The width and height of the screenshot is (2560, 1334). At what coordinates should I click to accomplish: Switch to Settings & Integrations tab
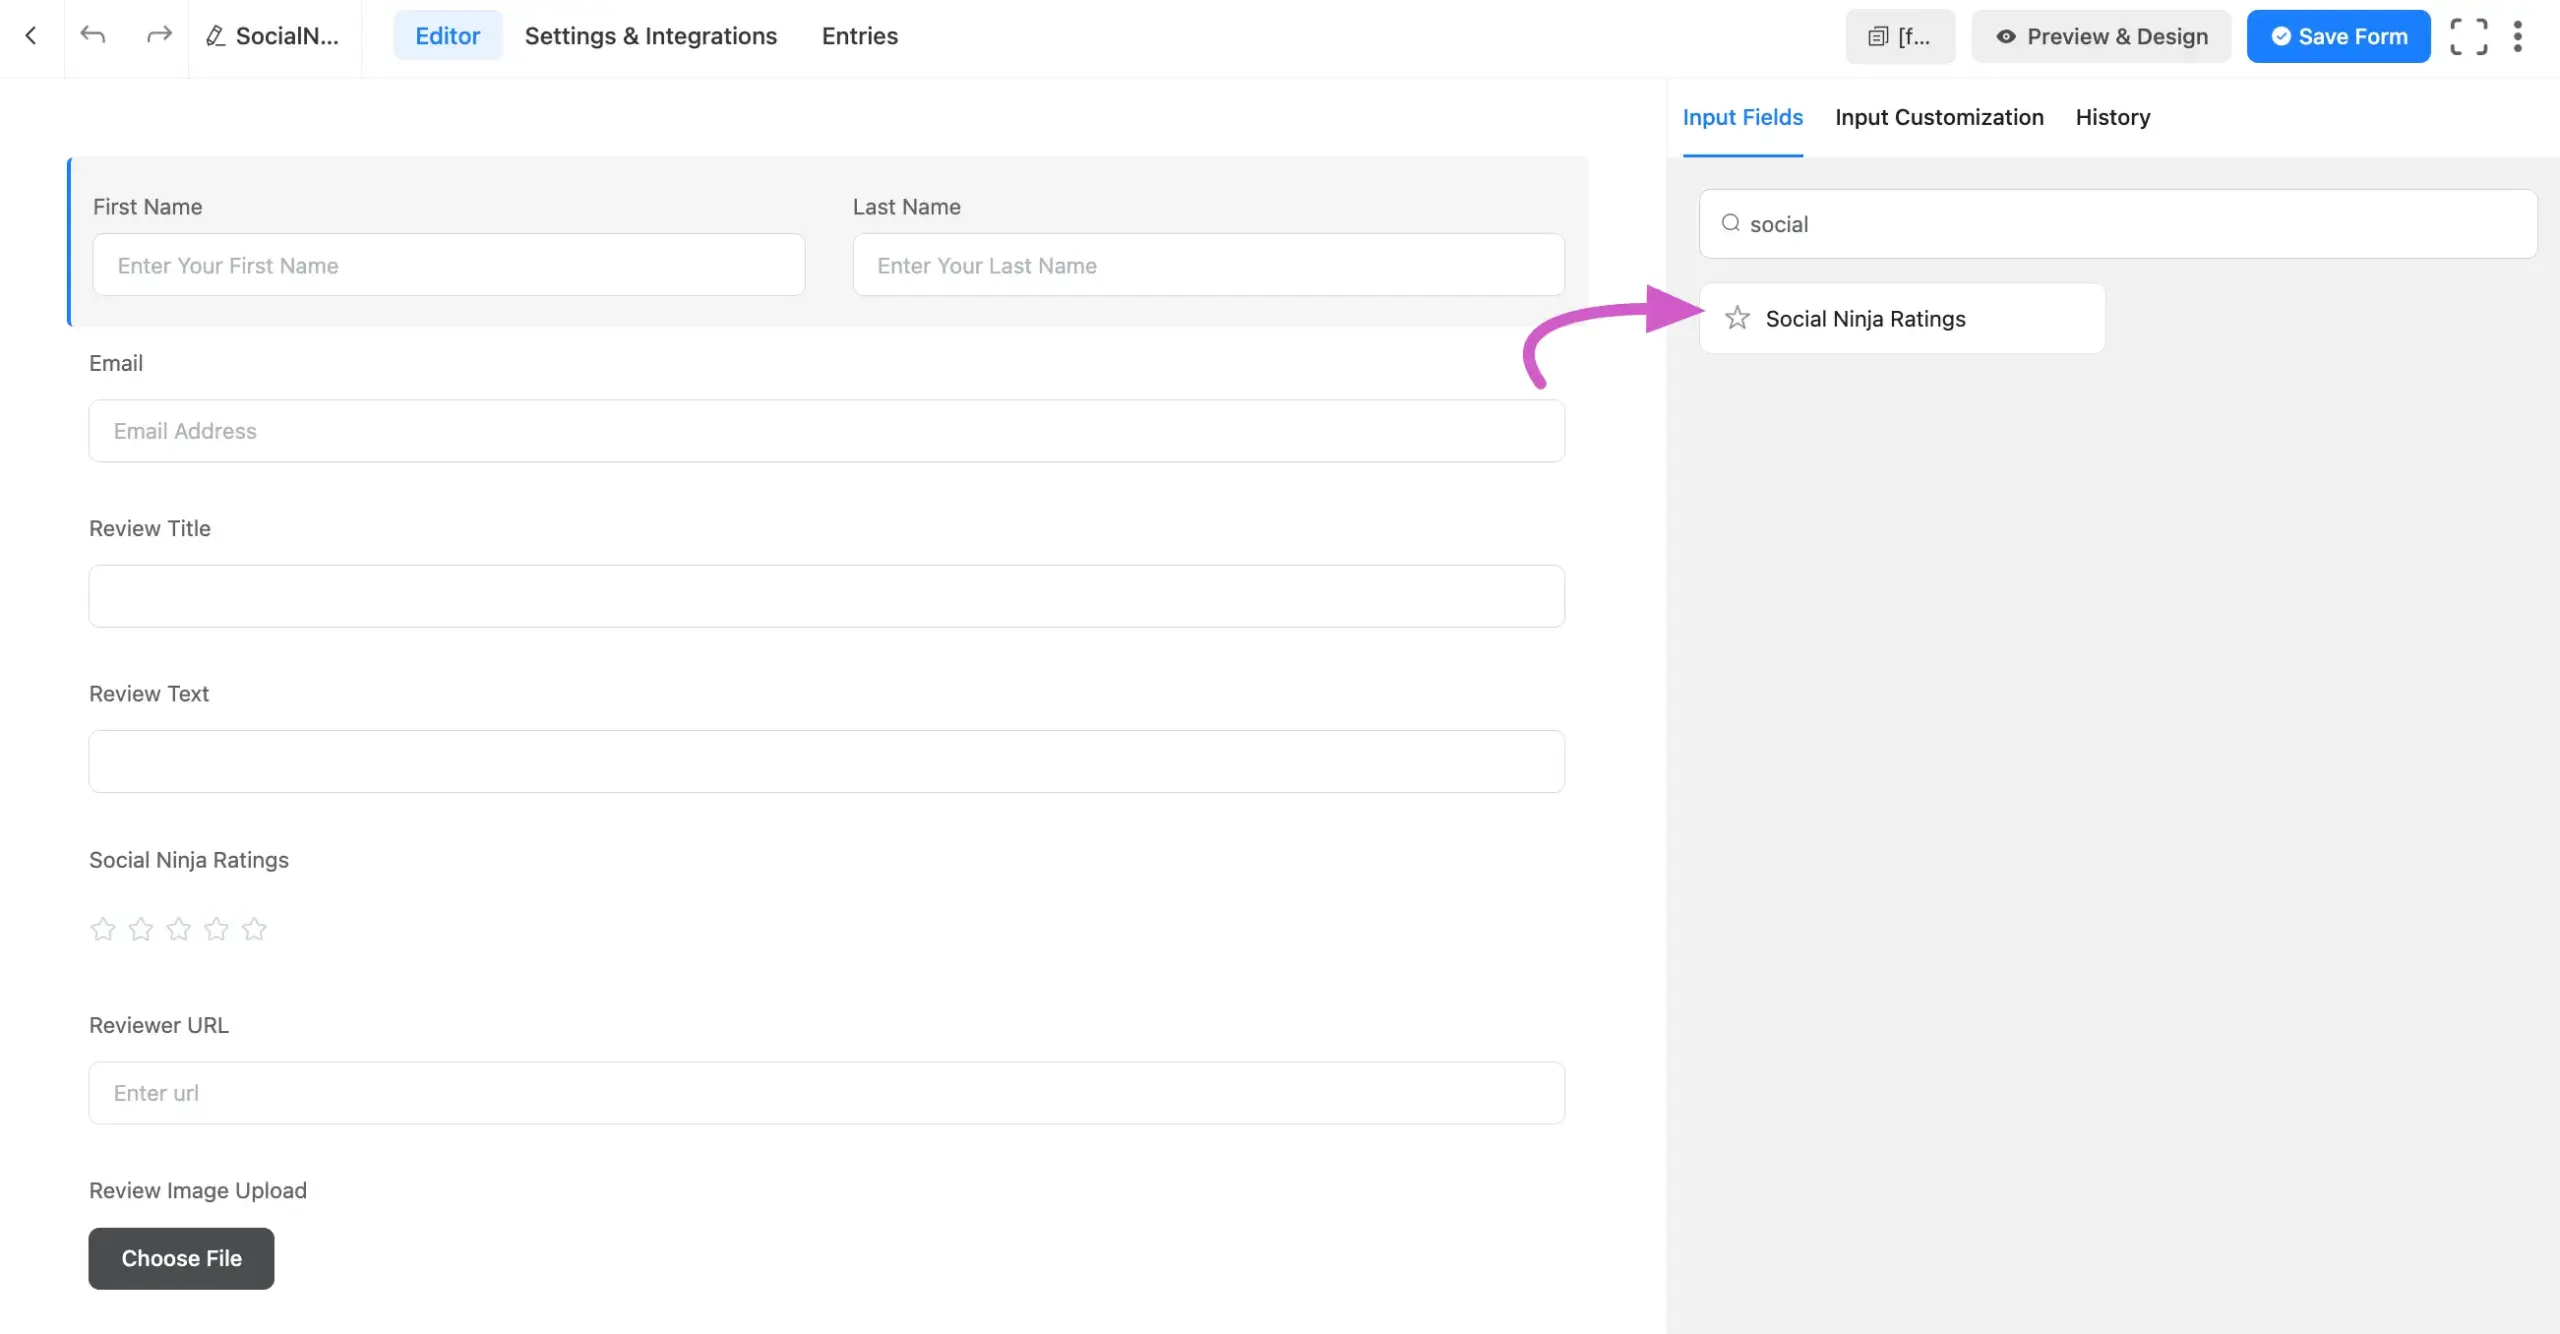pyautogui.click(x=650, y=36)
